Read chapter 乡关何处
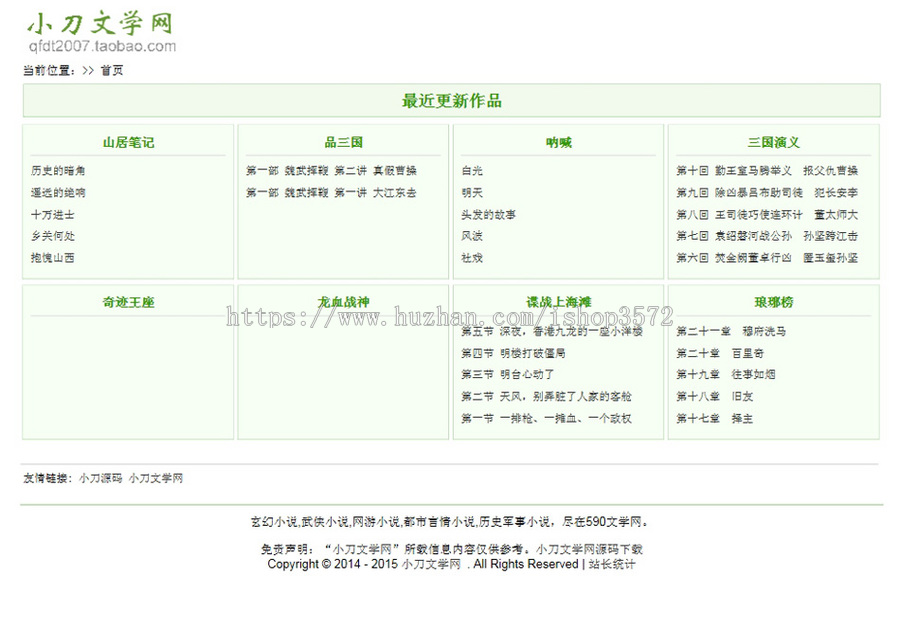This screenshot has width=900, height=629. [53, 236]
